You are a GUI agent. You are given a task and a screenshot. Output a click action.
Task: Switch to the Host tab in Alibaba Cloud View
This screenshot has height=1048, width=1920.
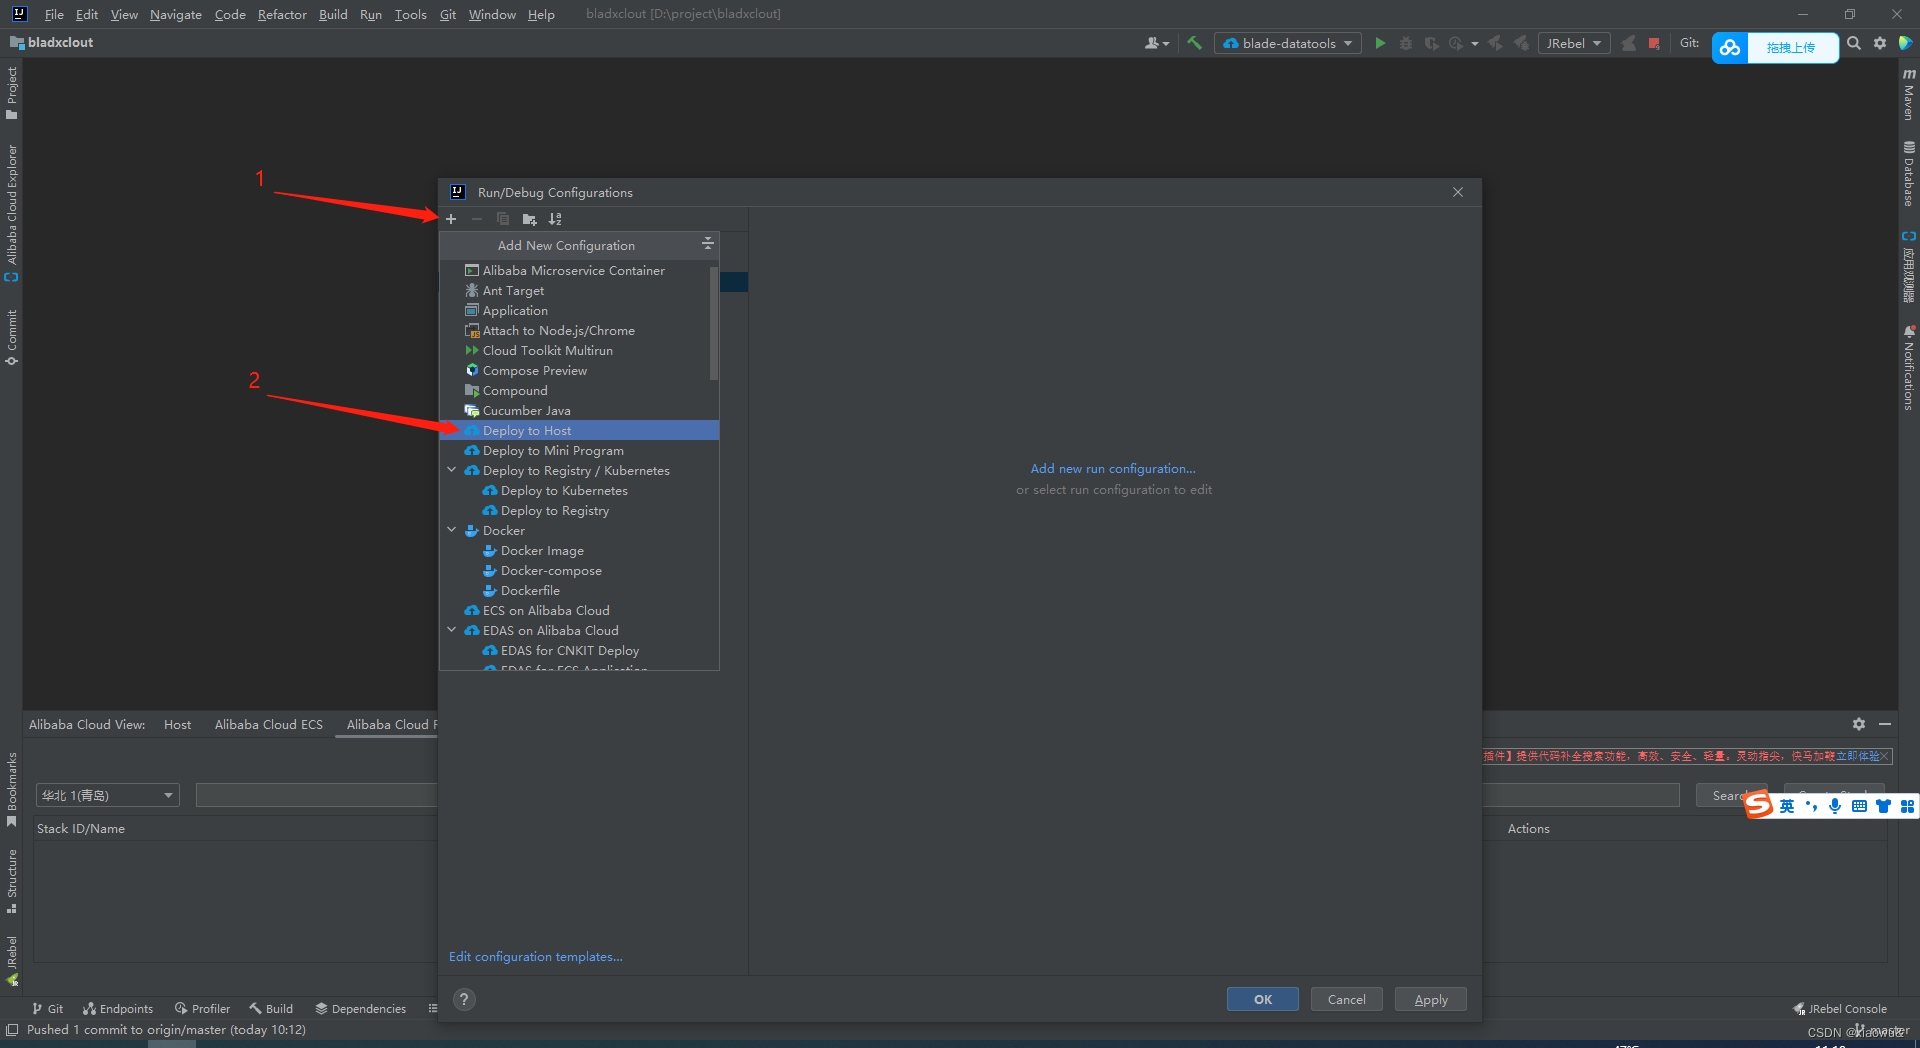point(177,724)
